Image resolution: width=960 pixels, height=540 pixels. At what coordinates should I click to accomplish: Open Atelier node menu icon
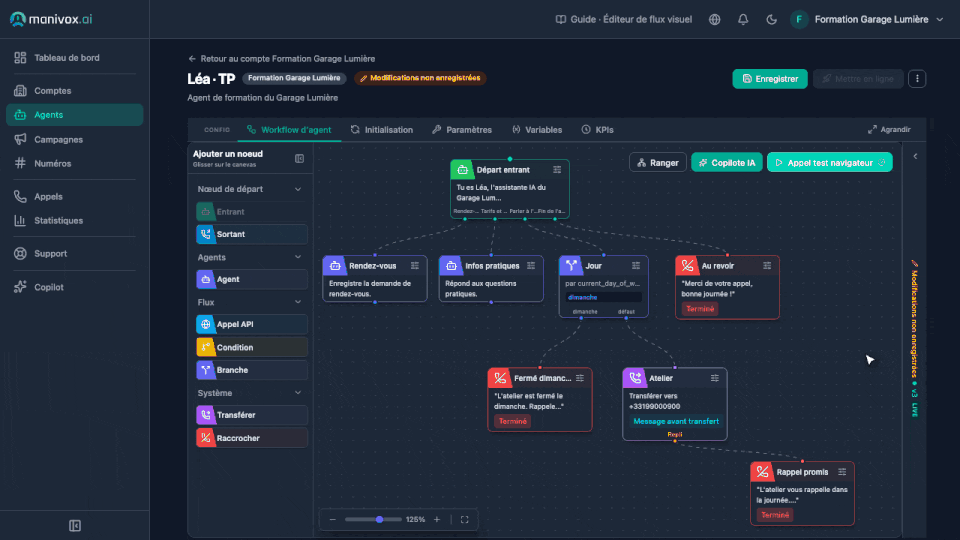714,378
